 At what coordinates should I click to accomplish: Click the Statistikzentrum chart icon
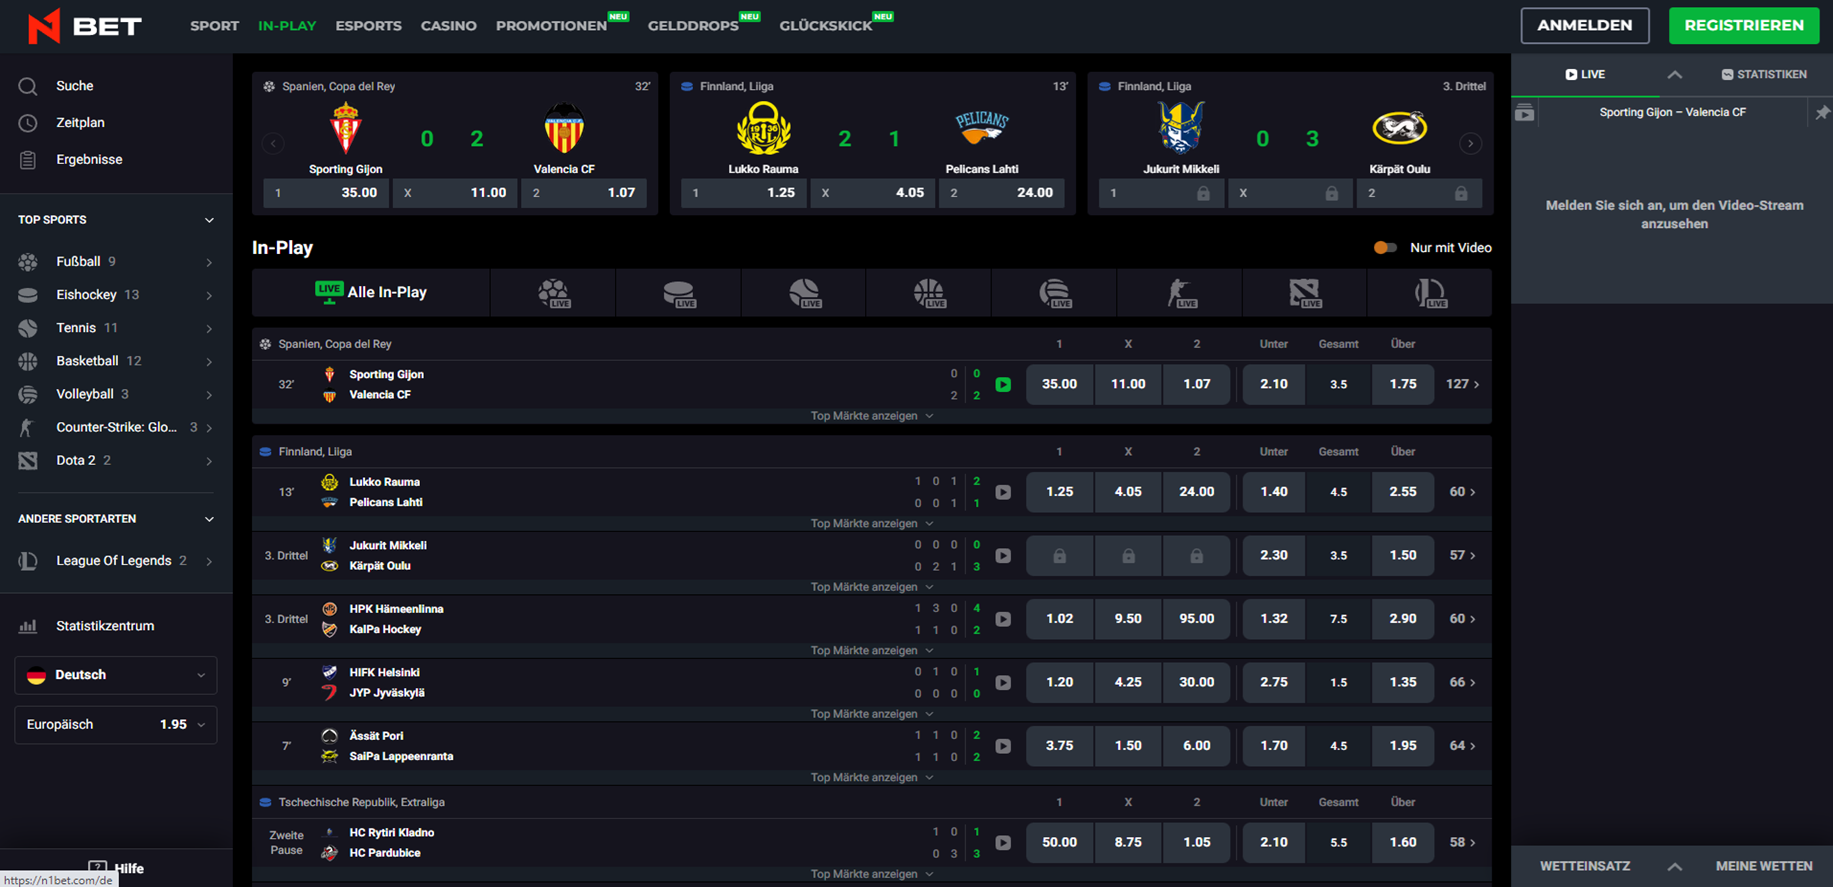28,626
